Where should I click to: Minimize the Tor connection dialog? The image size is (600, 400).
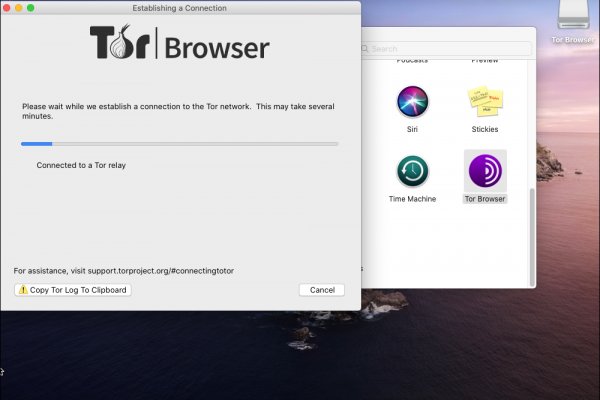19,8
